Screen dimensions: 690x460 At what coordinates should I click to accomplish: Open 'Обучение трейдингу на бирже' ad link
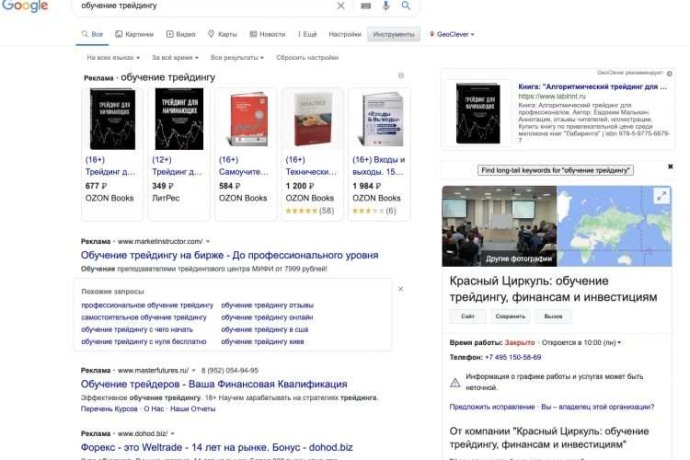229,255
